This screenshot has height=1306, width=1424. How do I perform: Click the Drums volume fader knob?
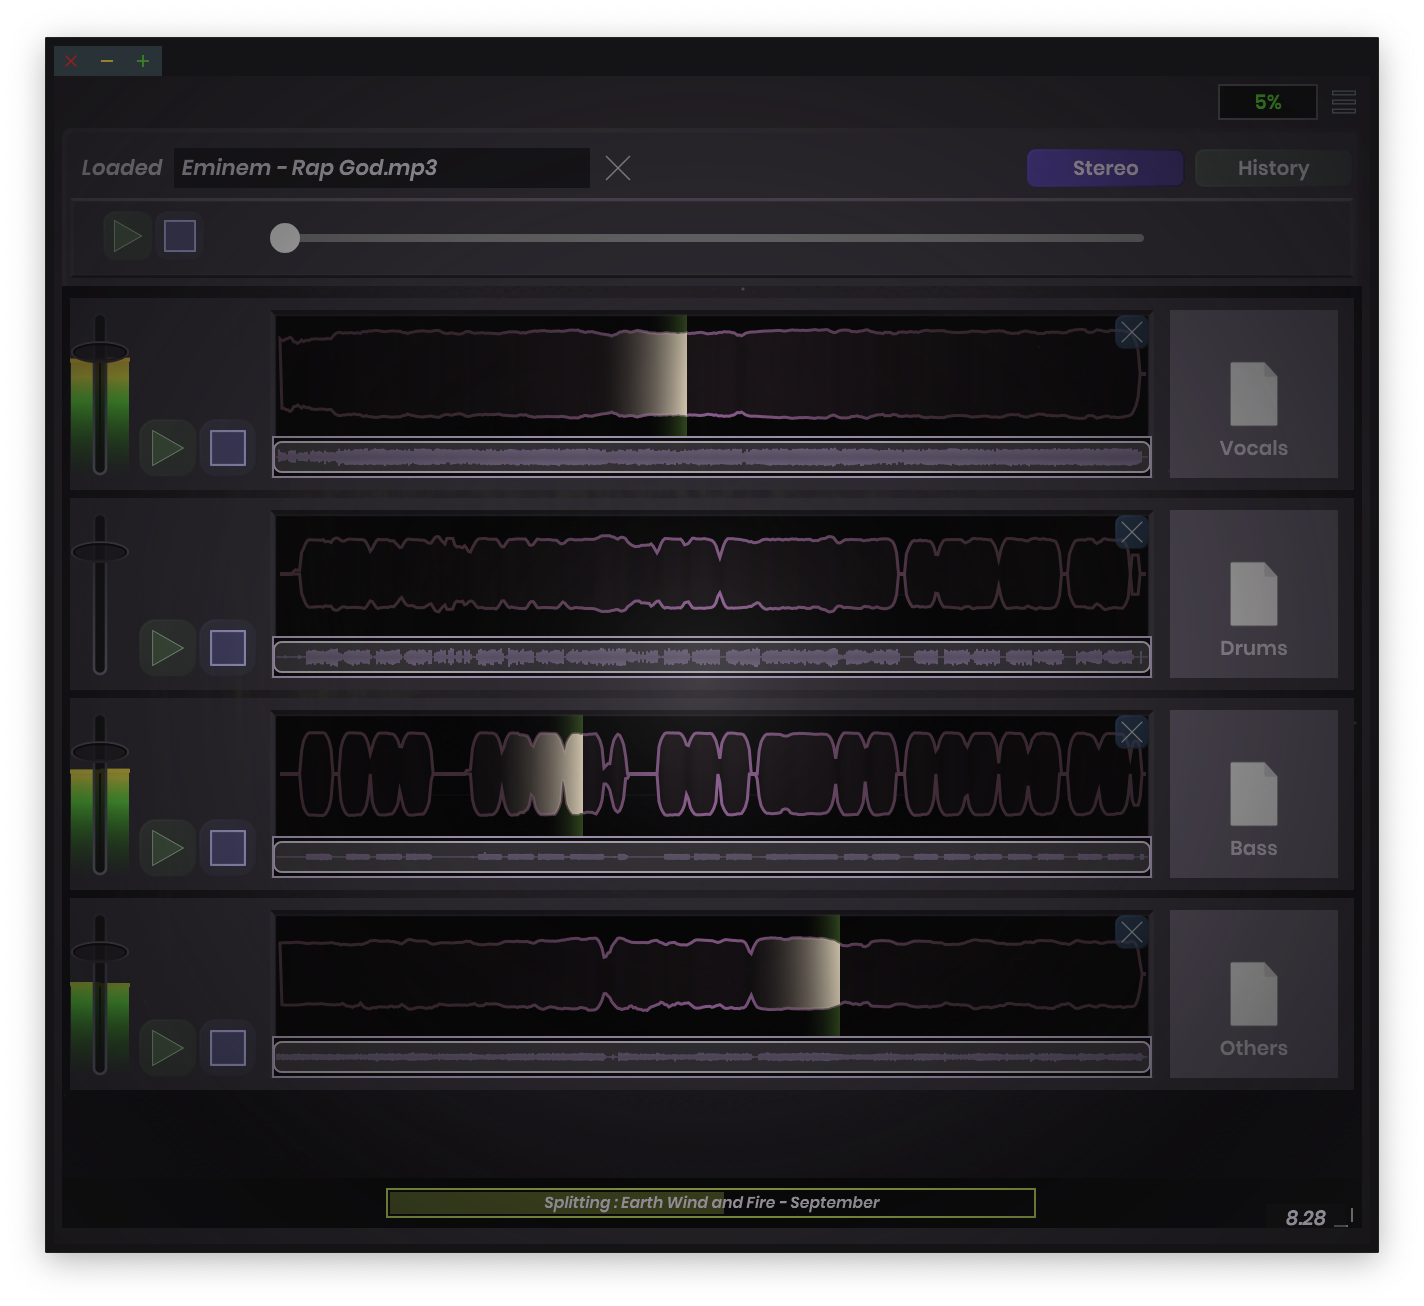click(x=100, y=552)
